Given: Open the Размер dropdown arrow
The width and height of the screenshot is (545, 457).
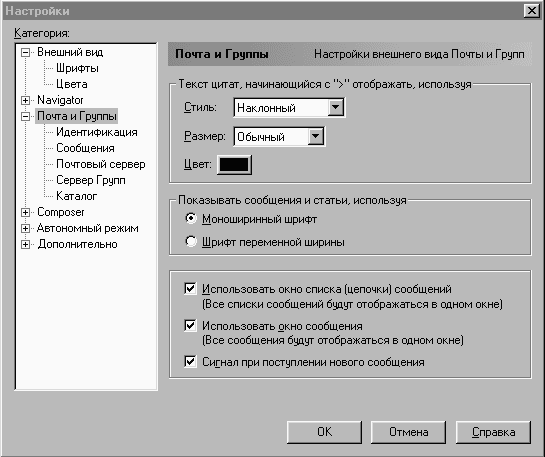Looking at the screenshot, I should coord(316,136).
